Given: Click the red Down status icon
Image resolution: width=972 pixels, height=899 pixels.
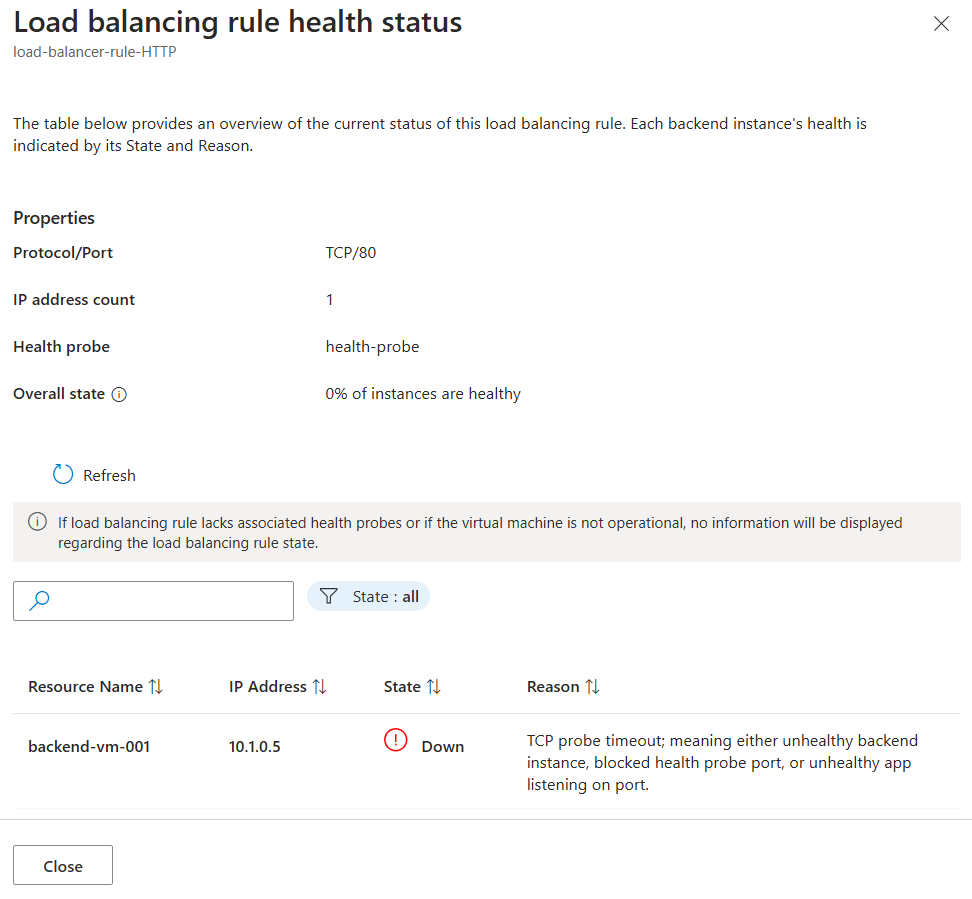Looking at the screenshot, I should [396, 741].
